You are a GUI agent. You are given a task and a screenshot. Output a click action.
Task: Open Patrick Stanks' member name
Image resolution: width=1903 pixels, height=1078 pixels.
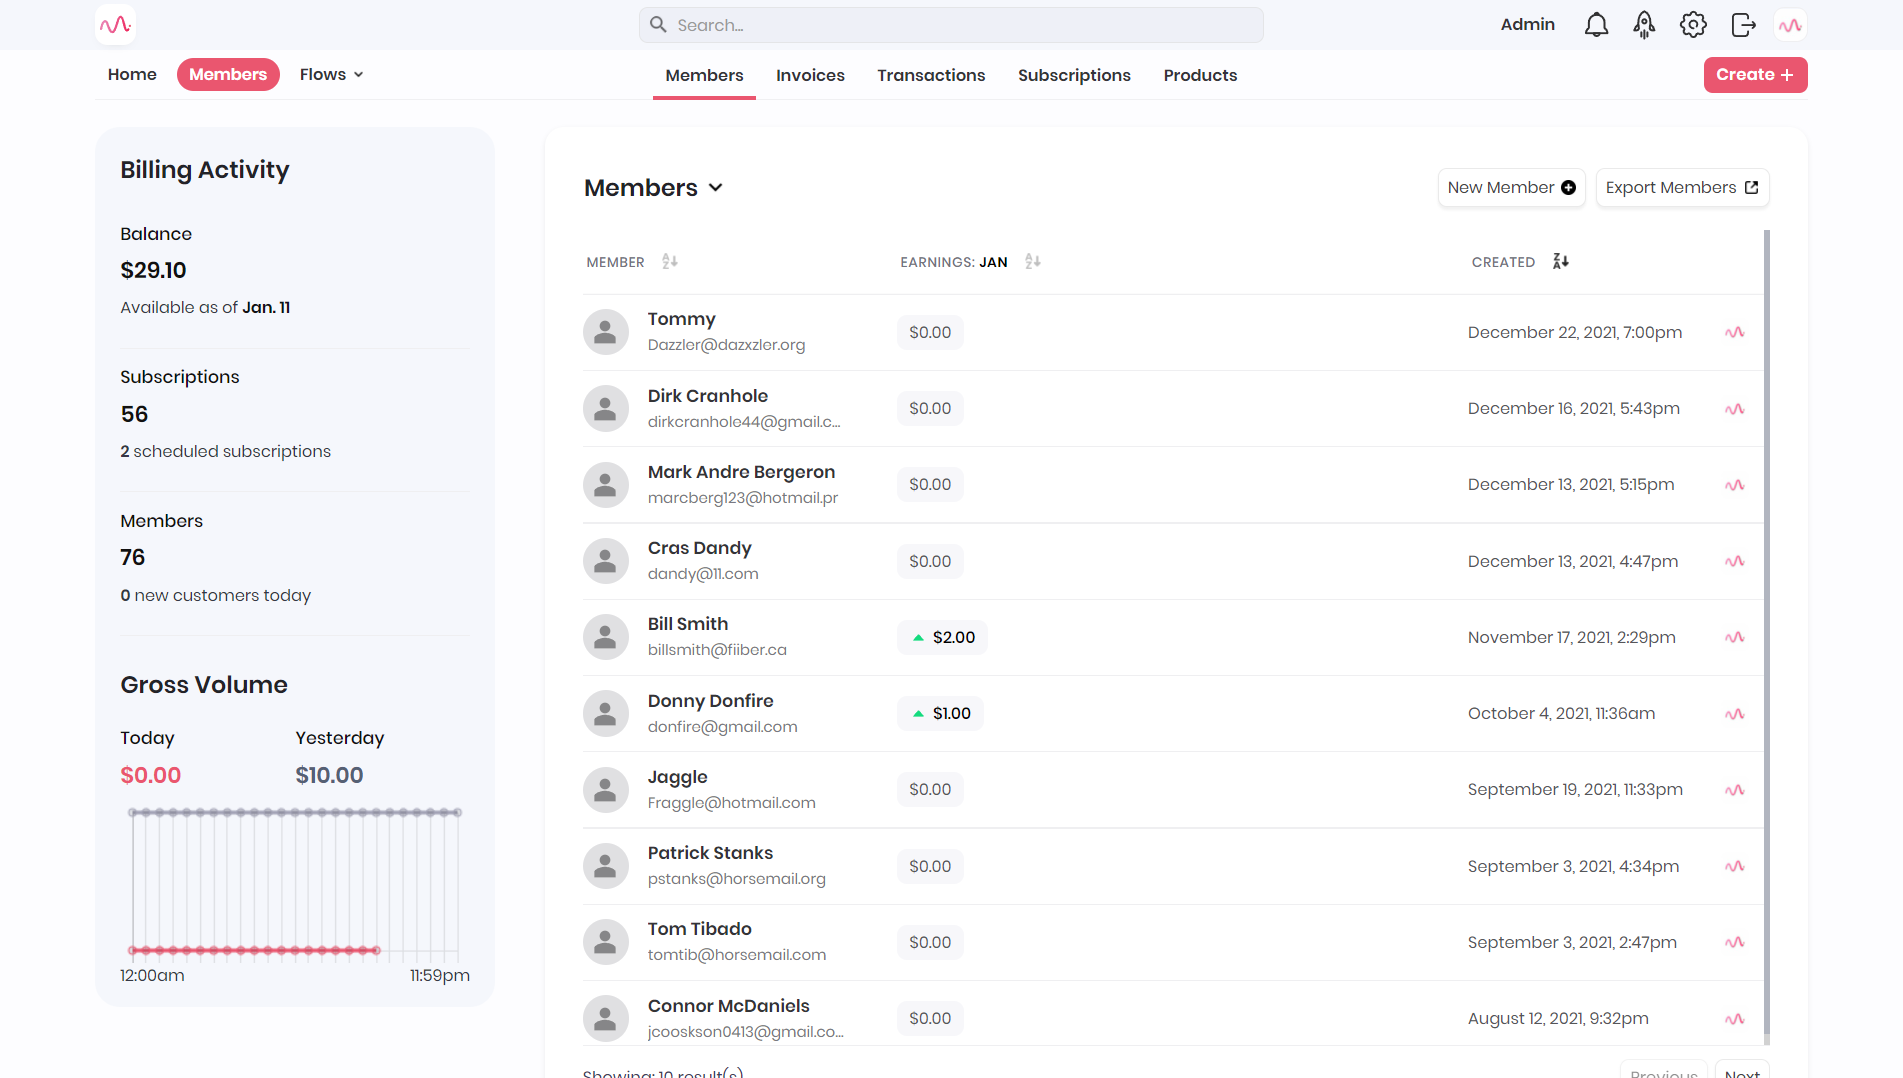pos(710,853)
